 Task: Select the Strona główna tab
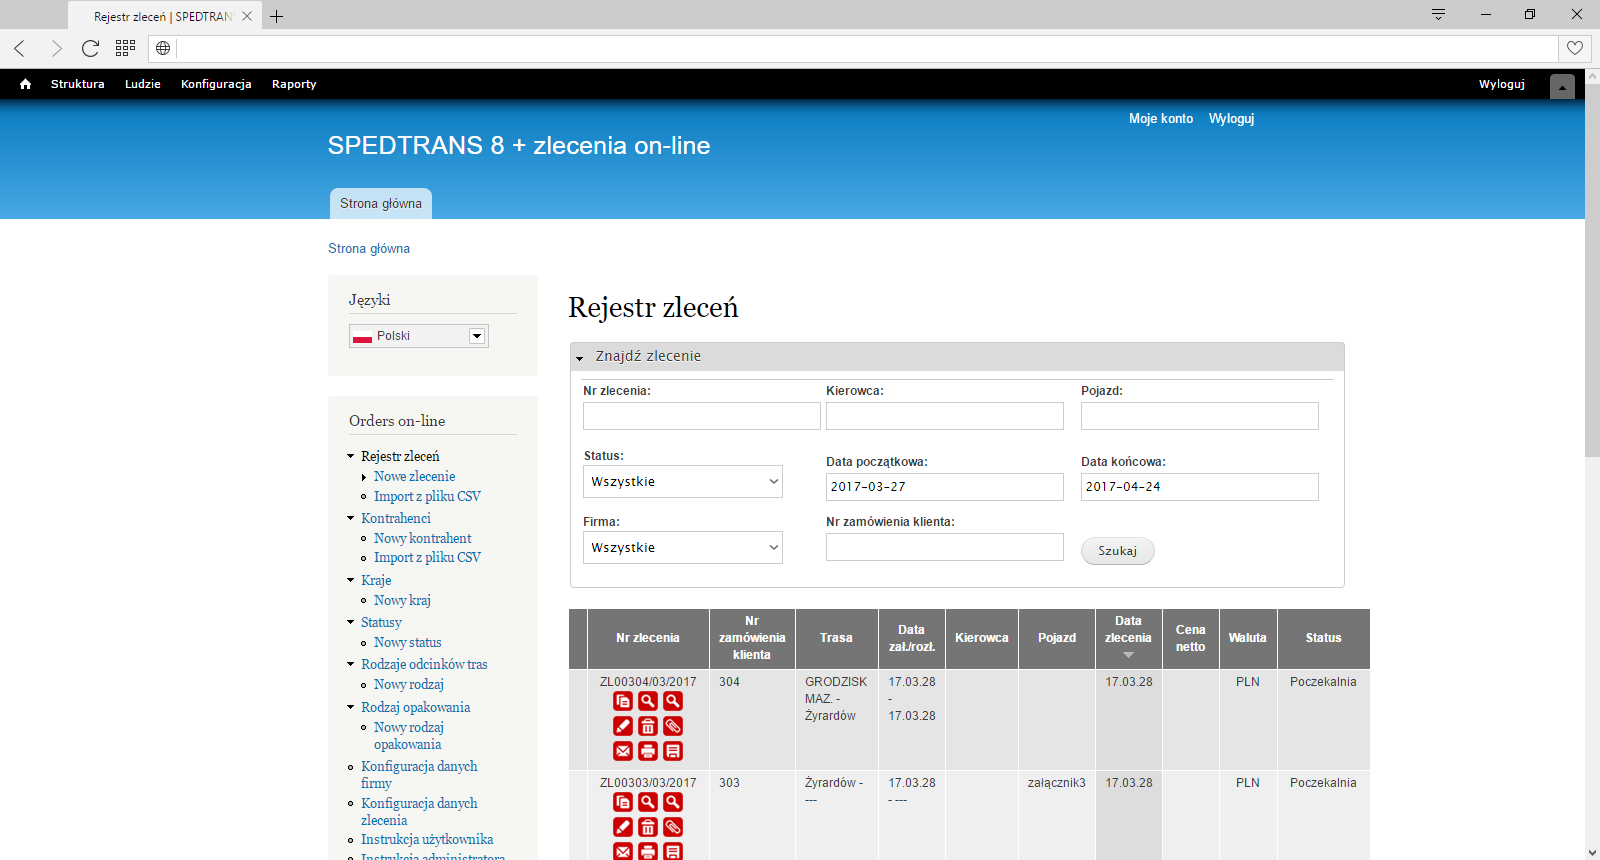(381, 203)
